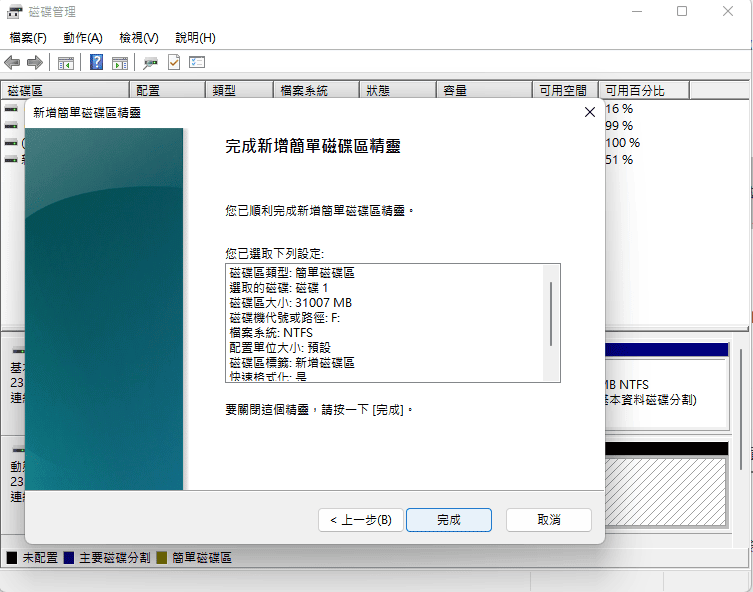Screen dimensions: 753x592
Task: Open the 檔案(F) menu
Action: pyautogui.click(x=28, y=37)
